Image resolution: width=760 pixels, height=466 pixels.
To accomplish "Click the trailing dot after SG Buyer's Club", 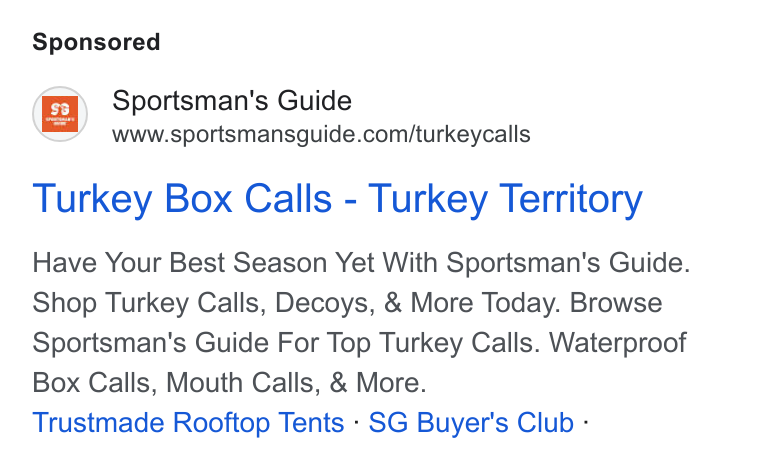I will click(x=586, y=422).
